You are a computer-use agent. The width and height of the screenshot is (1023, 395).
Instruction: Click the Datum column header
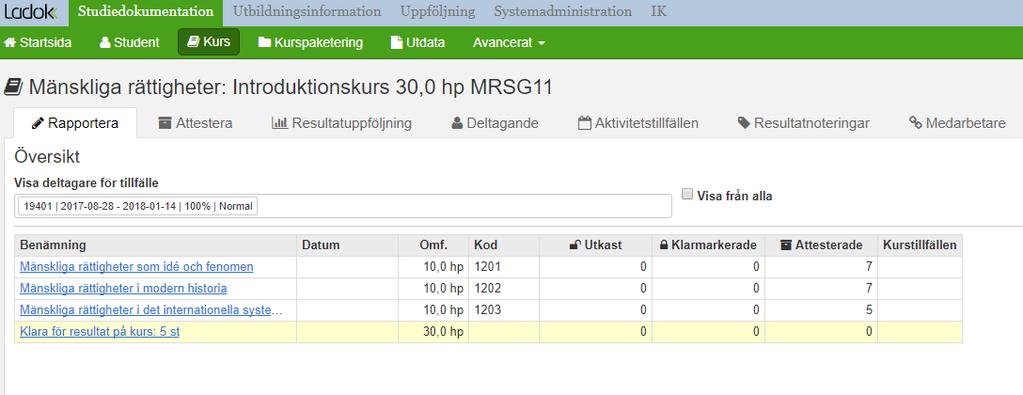point(347,245)
